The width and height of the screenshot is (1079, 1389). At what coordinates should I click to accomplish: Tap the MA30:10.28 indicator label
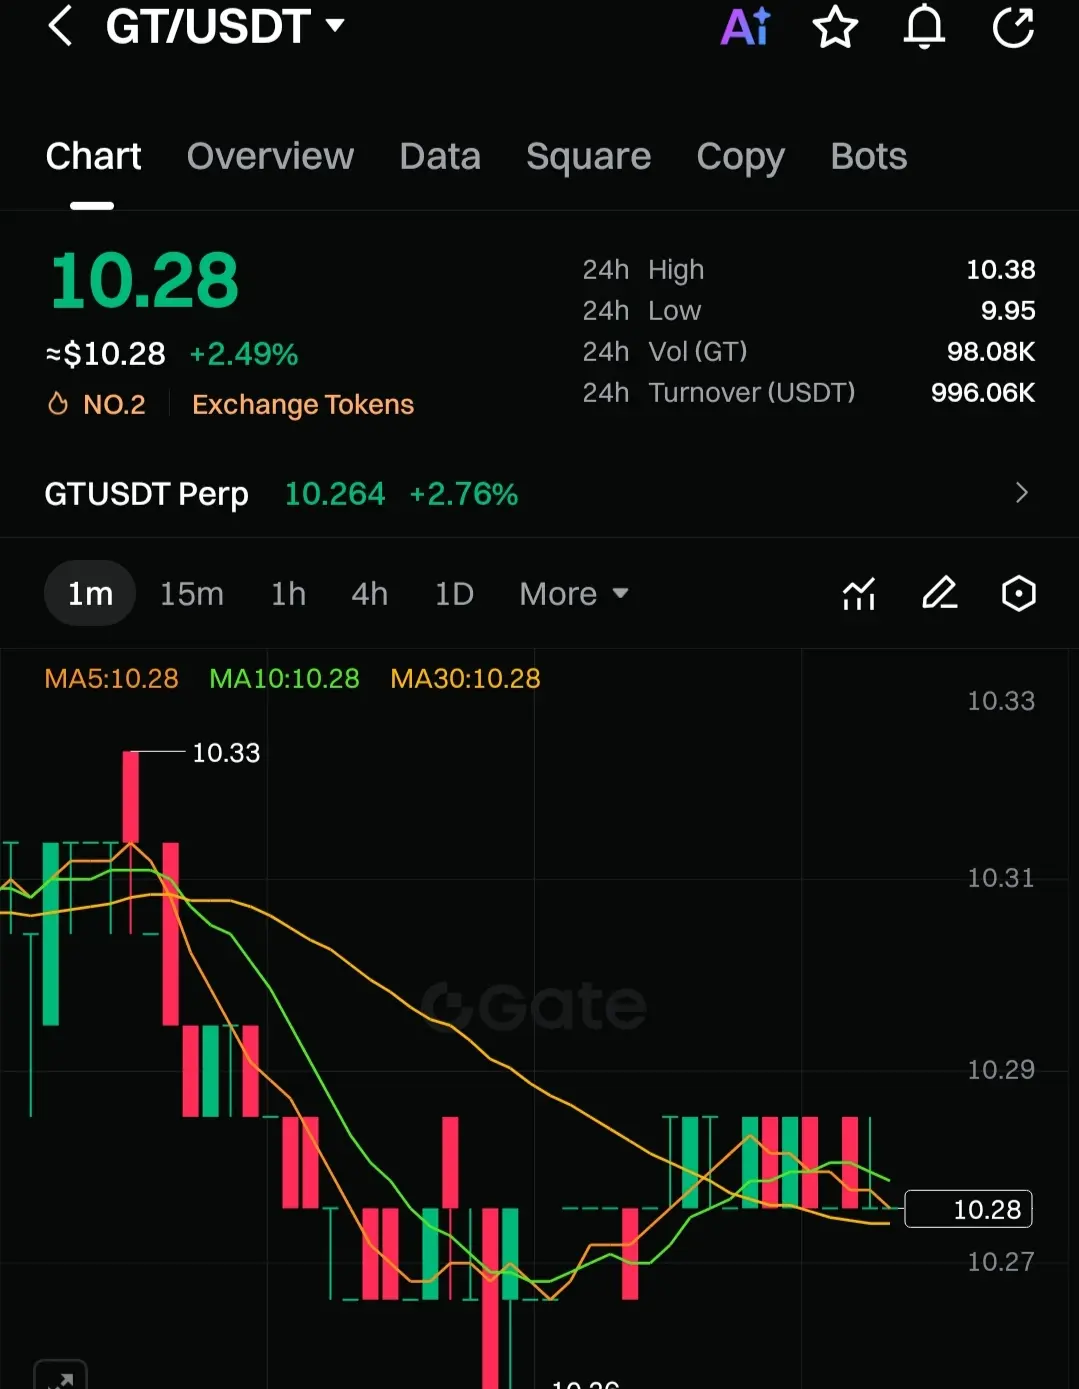465,678
